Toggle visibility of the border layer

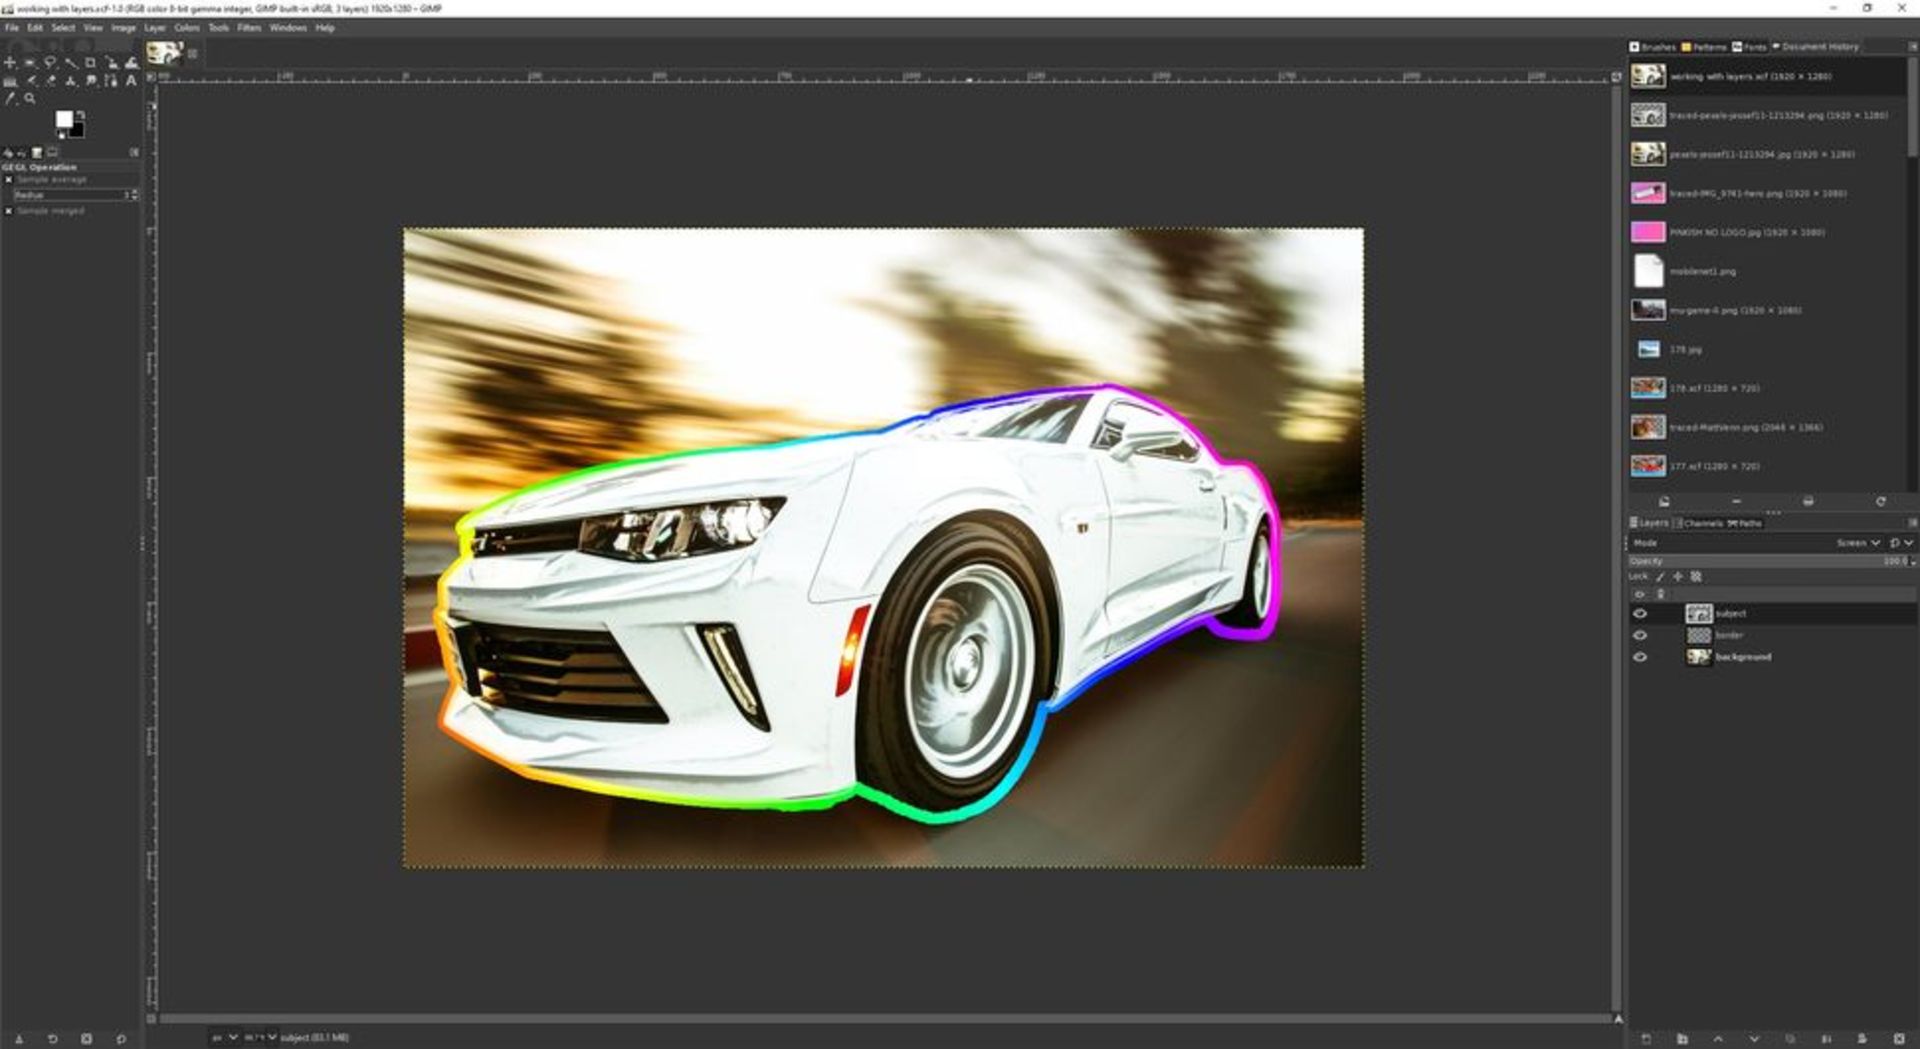1639,636
